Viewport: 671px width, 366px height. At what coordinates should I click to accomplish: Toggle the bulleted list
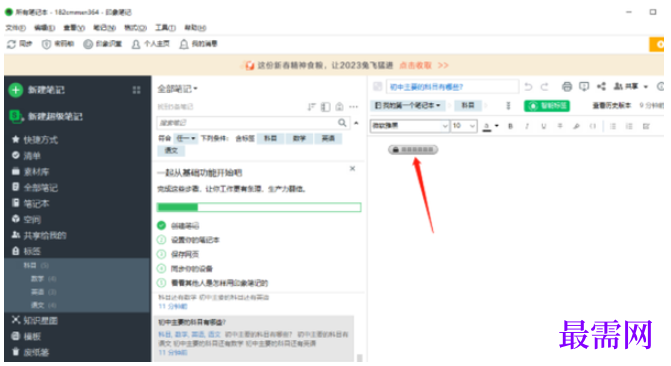[x=613, y=126]
